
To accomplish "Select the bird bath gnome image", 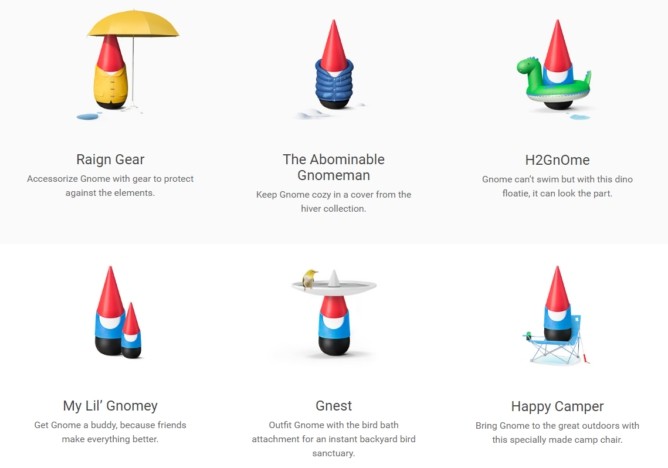I will click(334, 313).
